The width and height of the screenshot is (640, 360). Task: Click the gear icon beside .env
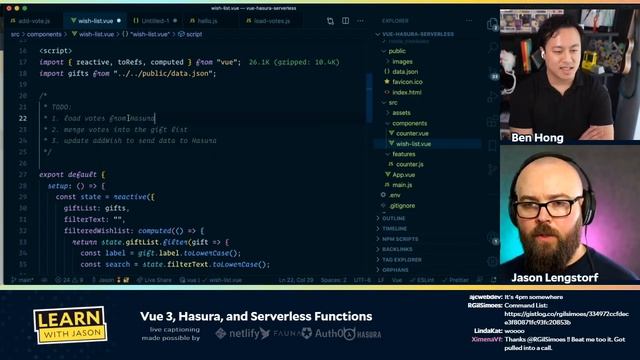(x=383, y=195)
